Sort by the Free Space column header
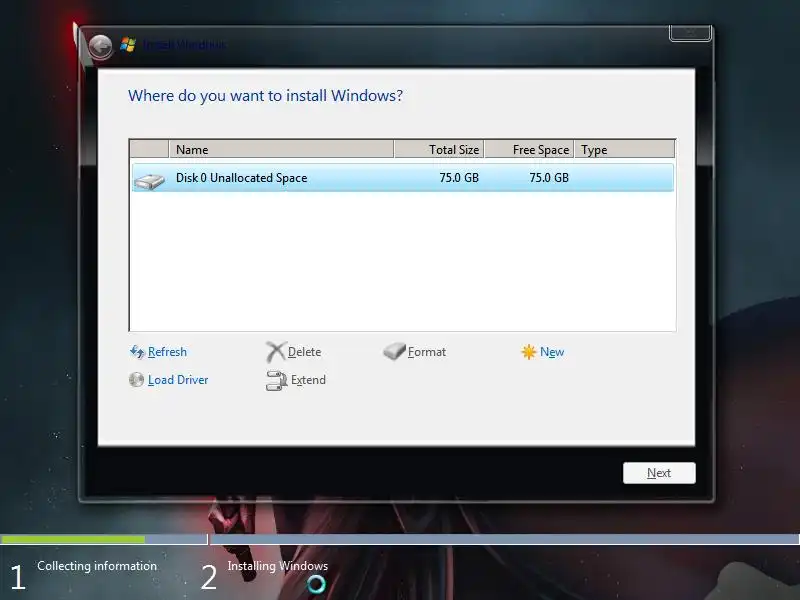 coord(529,149)
